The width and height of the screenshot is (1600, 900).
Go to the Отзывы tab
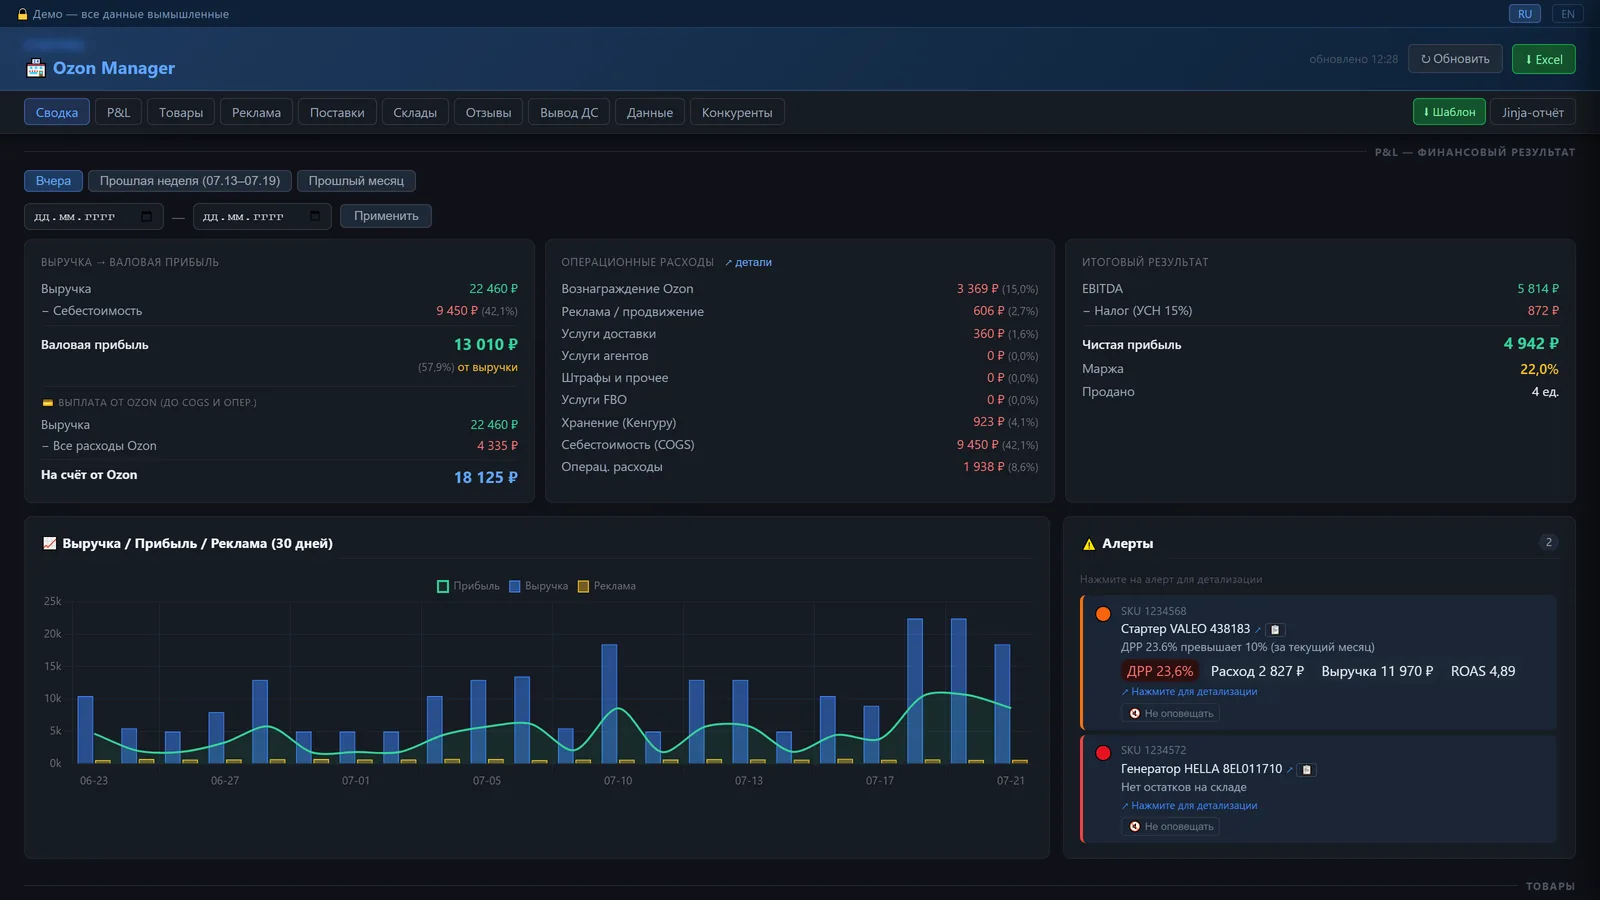pyautogui.click(x=488, y=112)
